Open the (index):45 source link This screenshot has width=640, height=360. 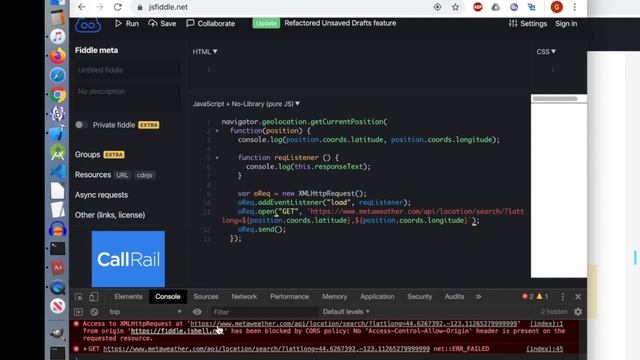544,349
